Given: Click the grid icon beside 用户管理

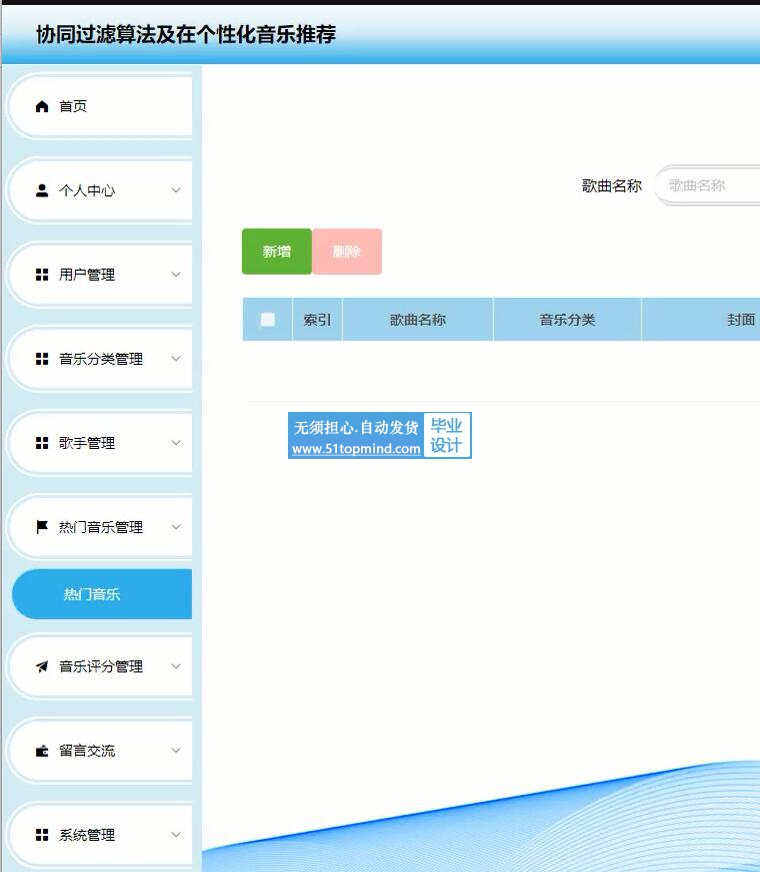Looking at the screenshot, I should pyautogui.click(x=42, y=275).
